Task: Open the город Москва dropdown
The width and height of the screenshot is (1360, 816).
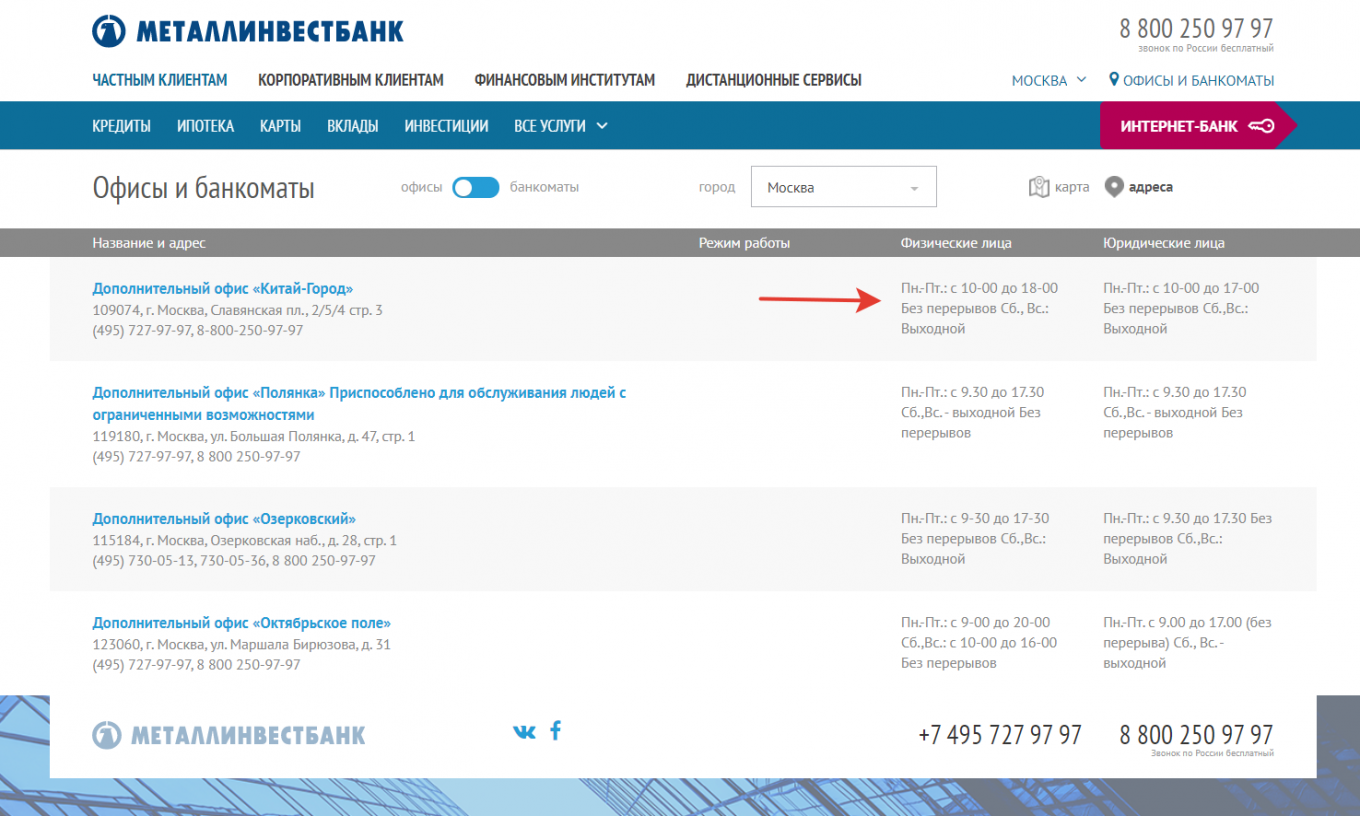Action: coord(843,187)
